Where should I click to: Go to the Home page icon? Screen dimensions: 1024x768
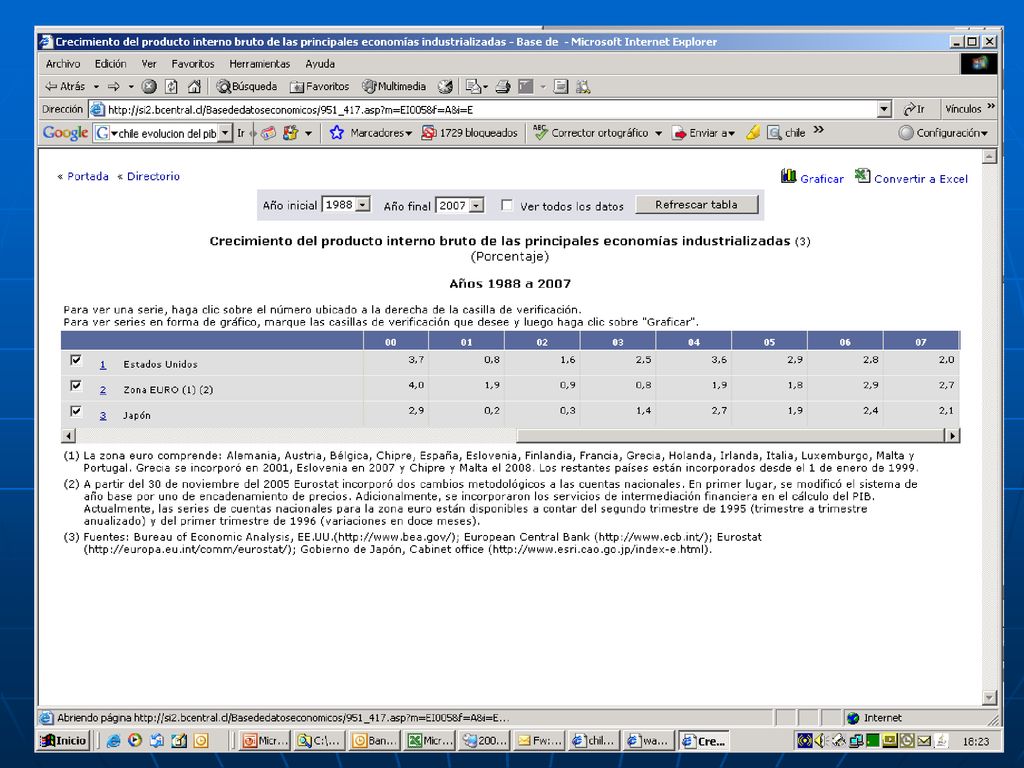click(x=194, y=86)
